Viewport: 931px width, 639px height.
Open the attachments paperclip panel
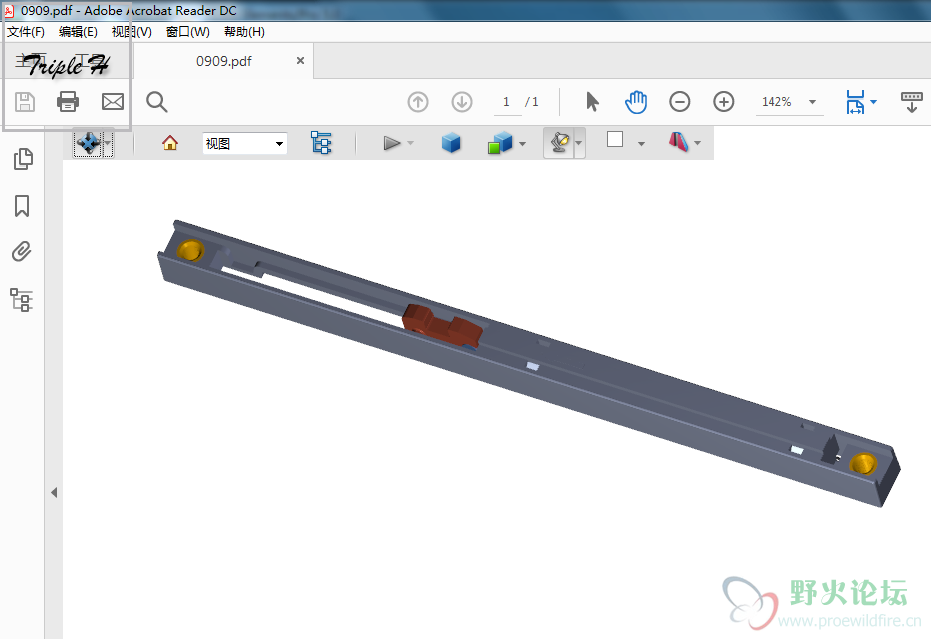(x=22, y=252)
